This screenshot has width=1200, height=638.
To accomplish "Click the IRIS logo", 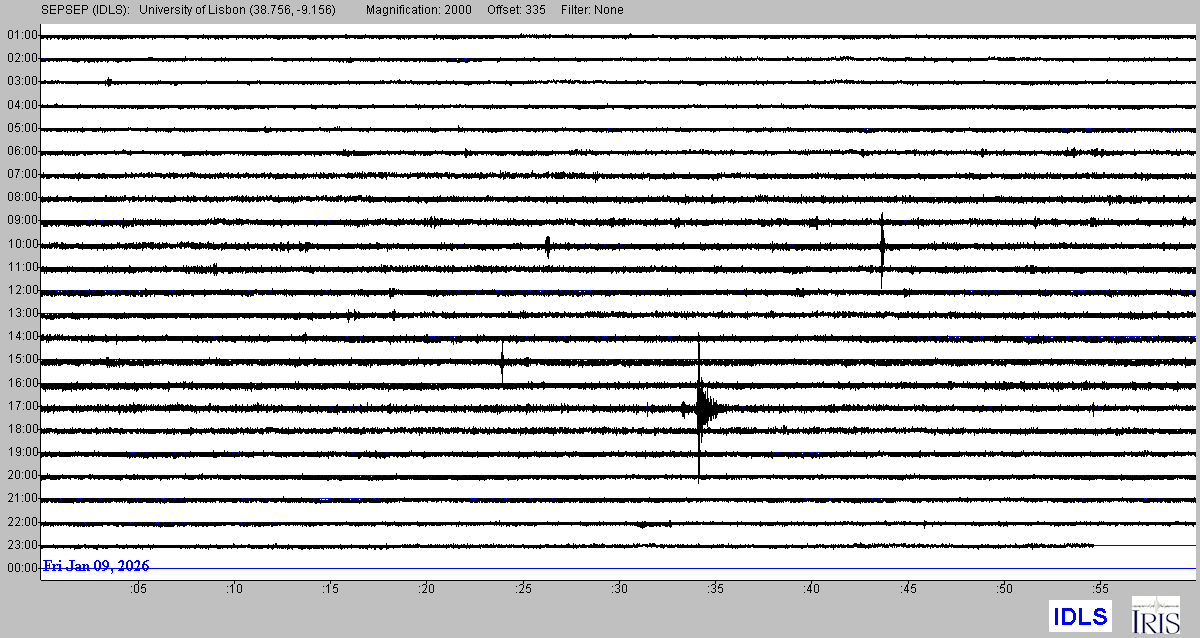I will pos(1154,615).
